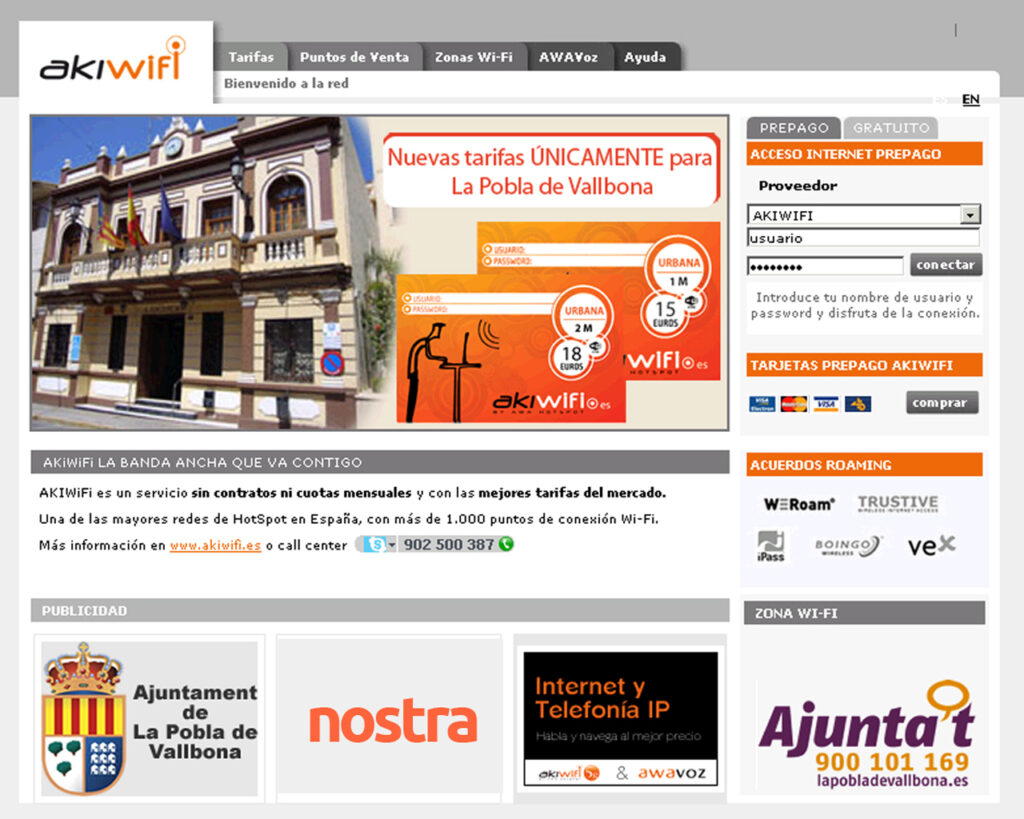Image resolution: width=1024 pixels, height=819 pixels.
Task: Switch to the GRATUITO access tab
Action: (891, 128)
